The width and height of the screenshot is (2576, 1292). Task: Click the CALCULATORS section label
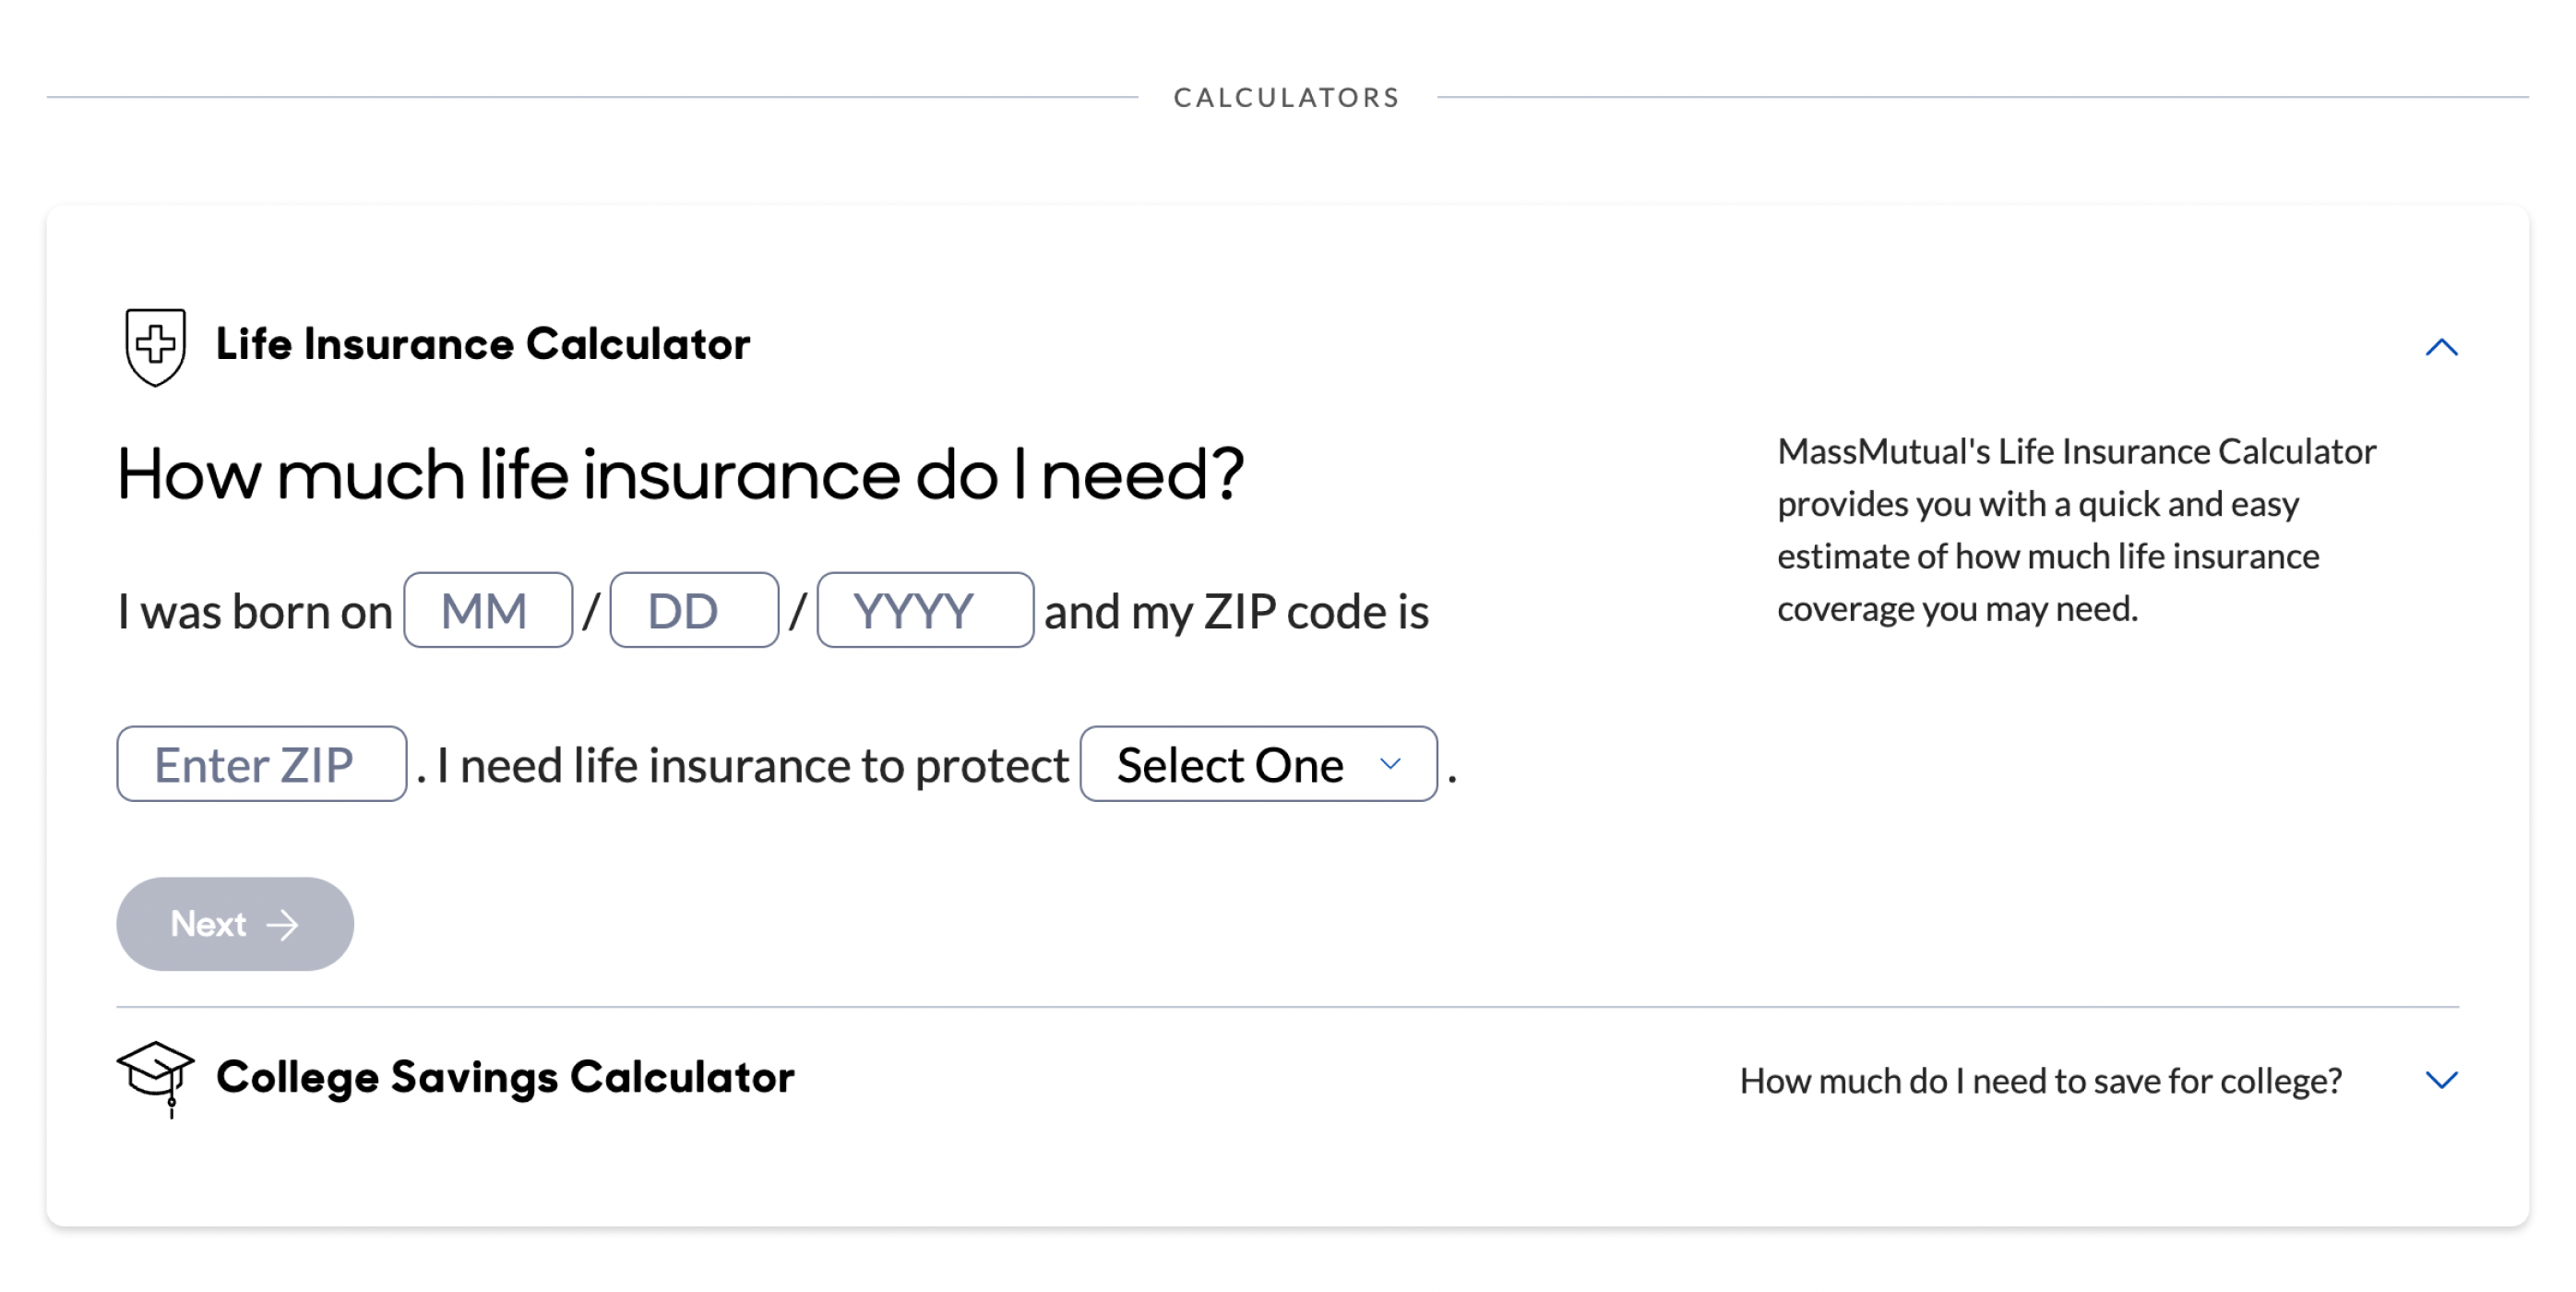click(x=1287, y=97)
